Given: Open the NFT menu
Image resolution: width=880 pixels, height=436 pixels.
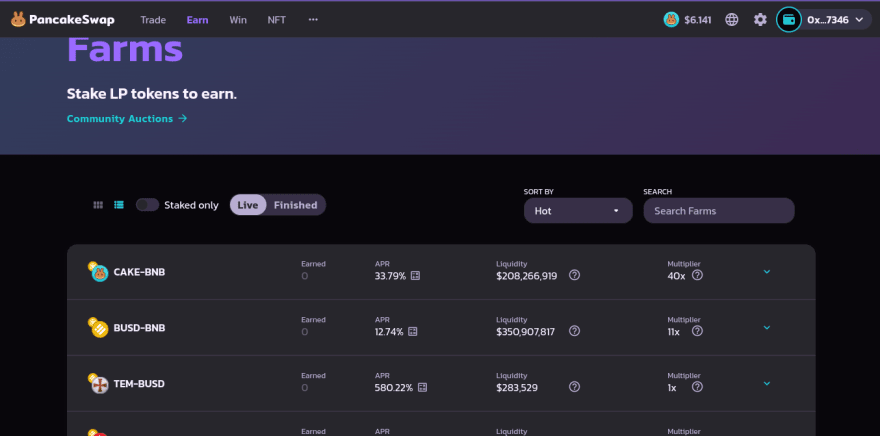Looking at the screenshot, I should [x=277, y=20].
